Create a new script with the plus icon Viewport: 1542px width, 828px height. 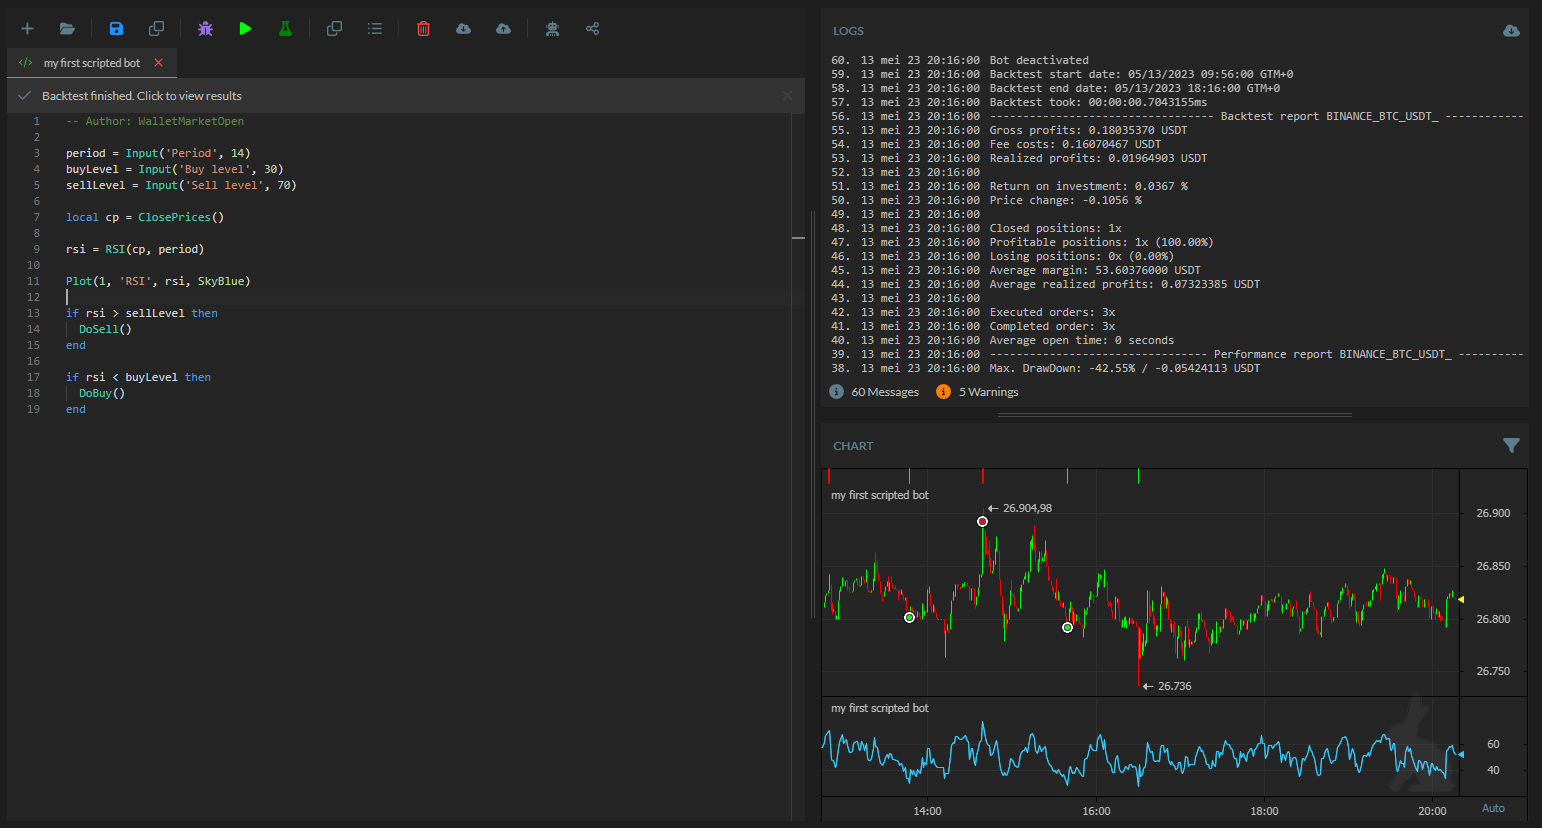click(x=27, y=28)
